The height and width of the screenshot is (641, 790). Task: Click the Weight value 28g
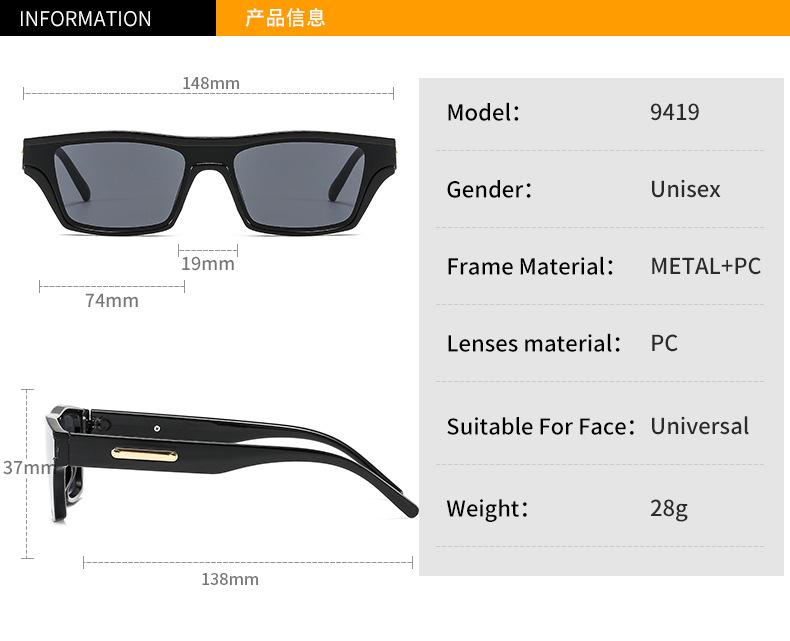click(x=669, y=508)
